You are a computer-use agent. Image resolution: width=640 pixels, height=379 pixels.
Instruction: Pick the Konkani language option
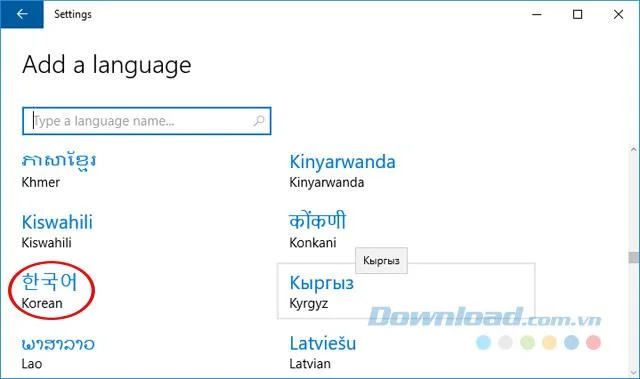pyautogui.click(x=318, y=231)
